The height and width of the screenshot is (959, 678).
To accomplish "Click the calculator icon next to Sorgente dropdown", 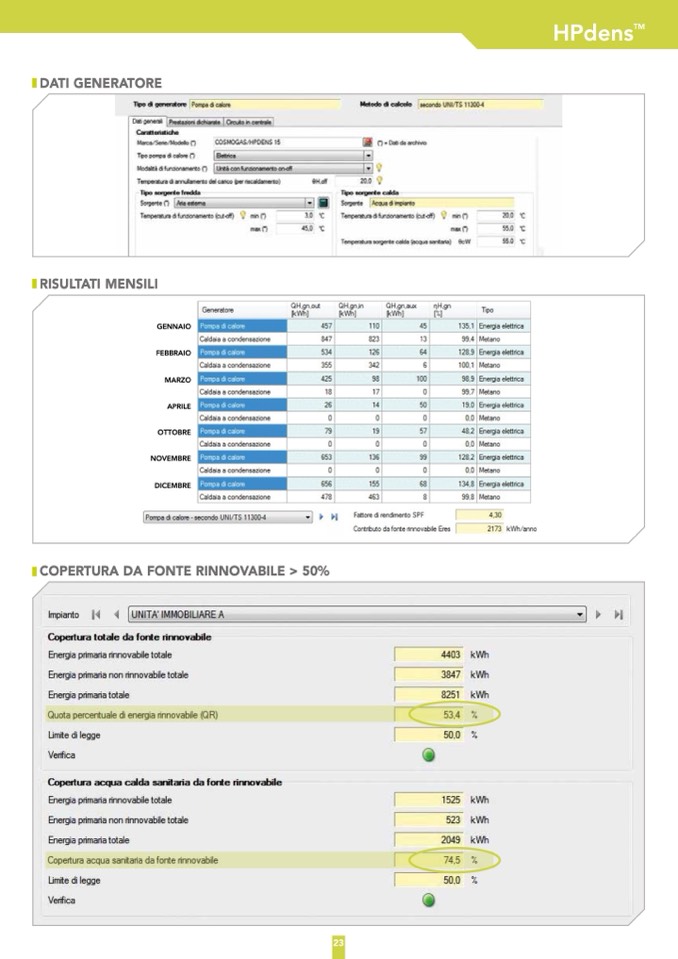I will [323, 203].
